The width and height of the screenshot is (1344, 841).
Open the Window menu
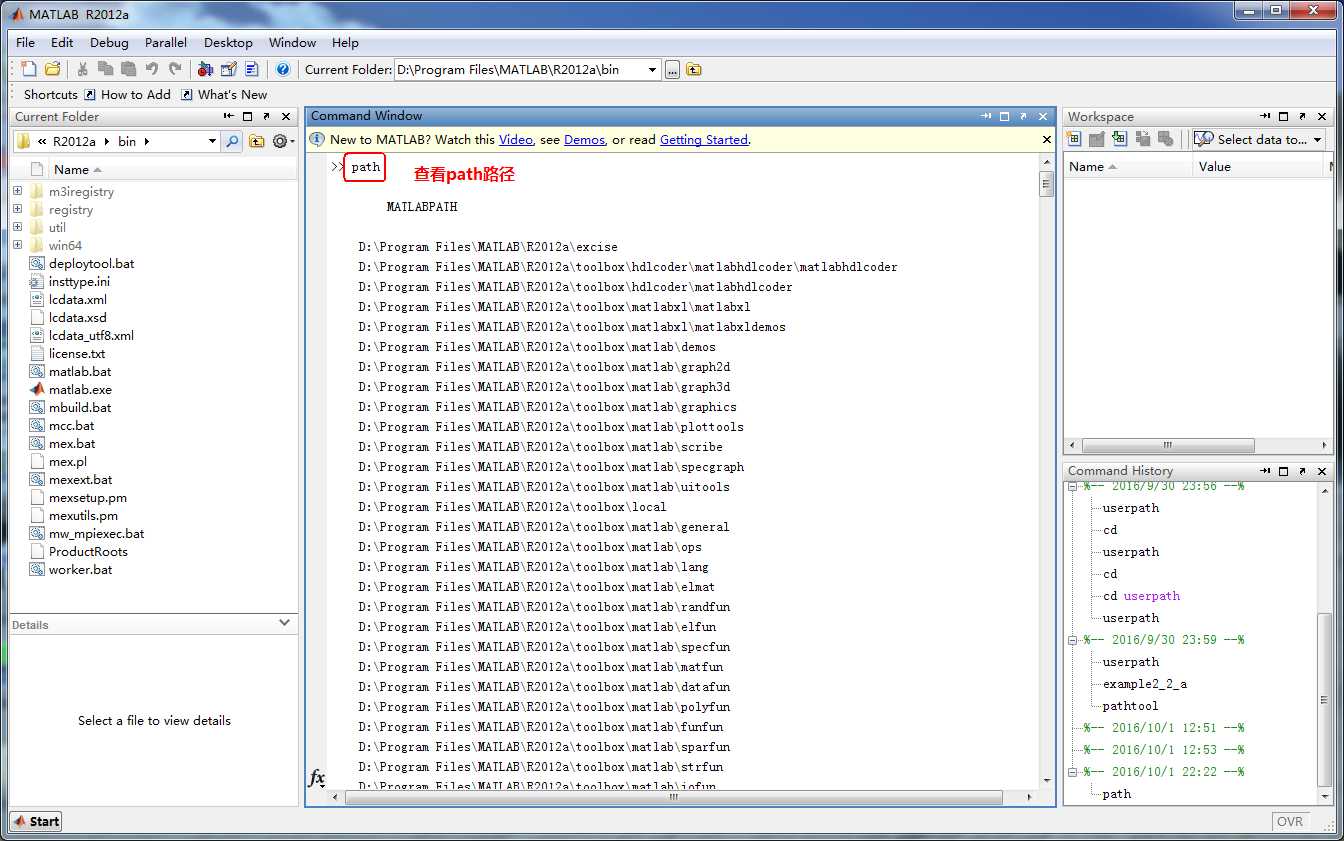[x=292, y=42]
